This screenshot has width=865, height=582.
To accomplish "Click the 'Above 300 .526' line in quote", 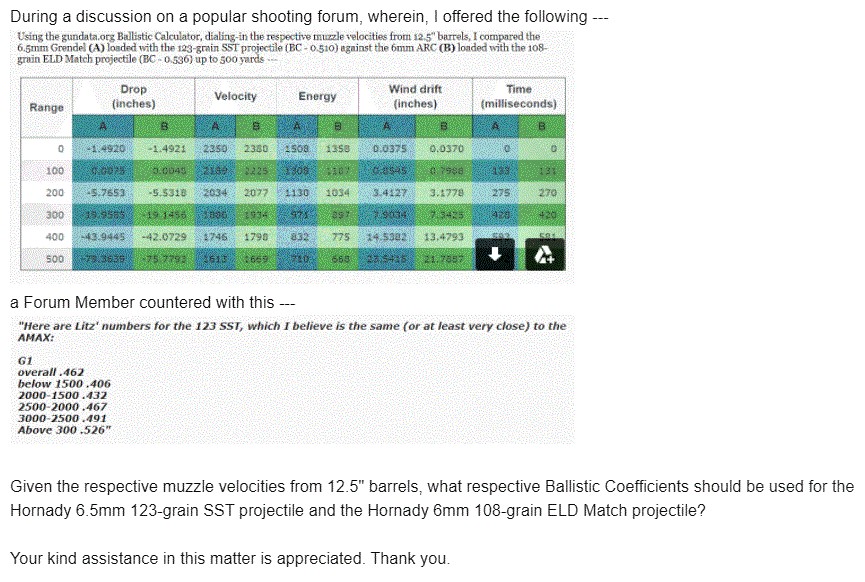I will pyautogui.click(x=64, y=430).
